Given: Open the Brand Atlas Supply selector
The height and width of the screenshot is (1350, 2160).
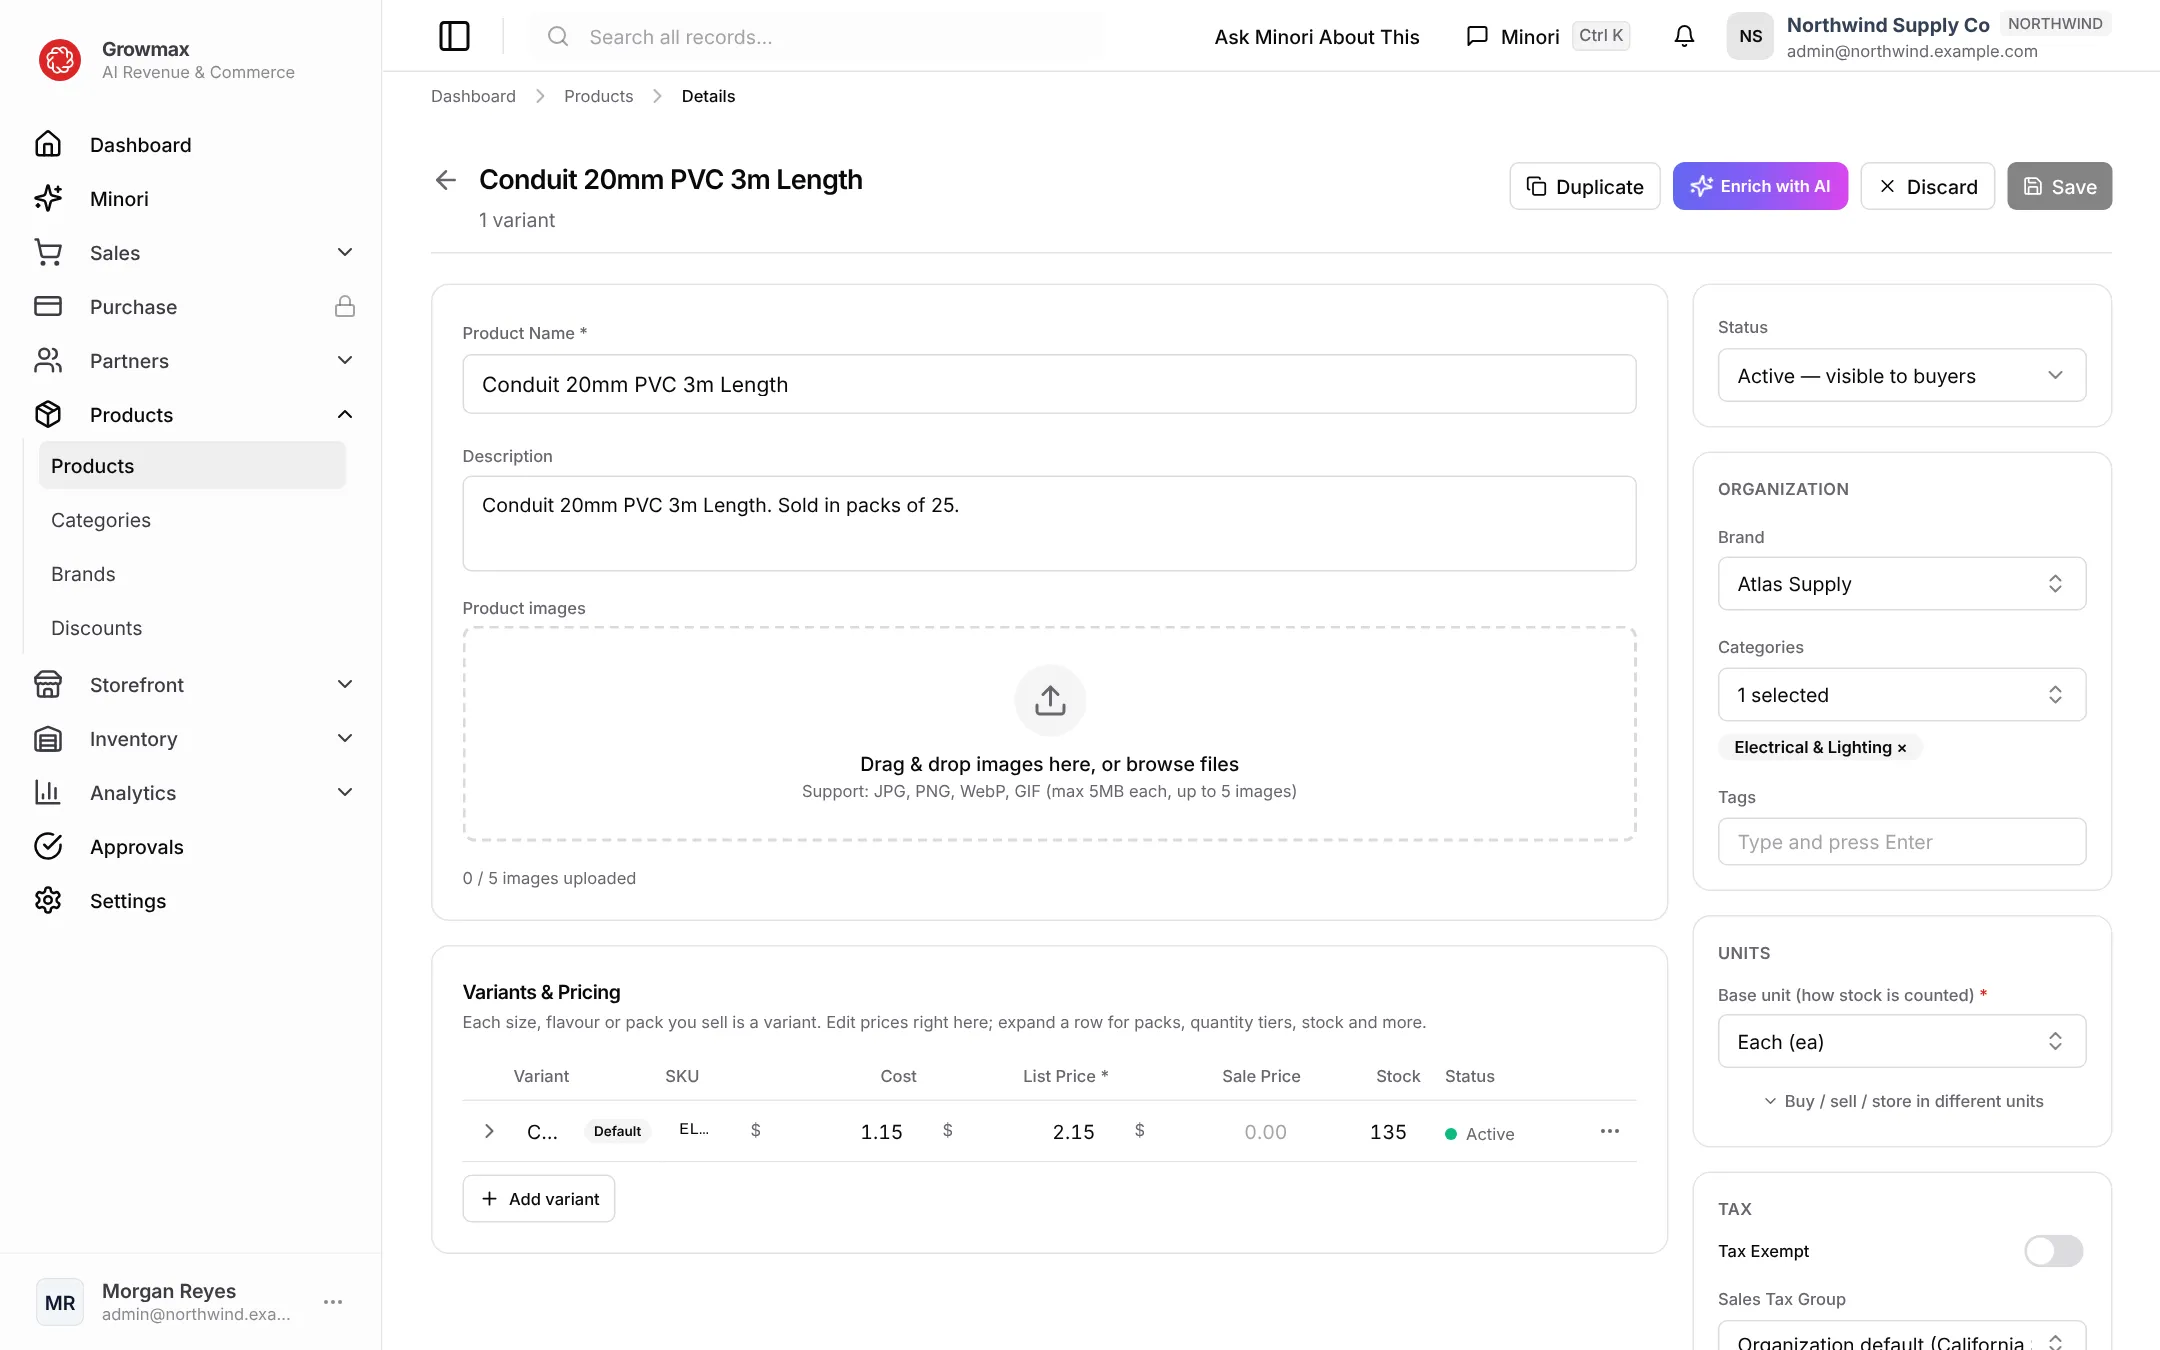Looking at the screenshot, I should pyautogui.click(x=1902, y=583).
